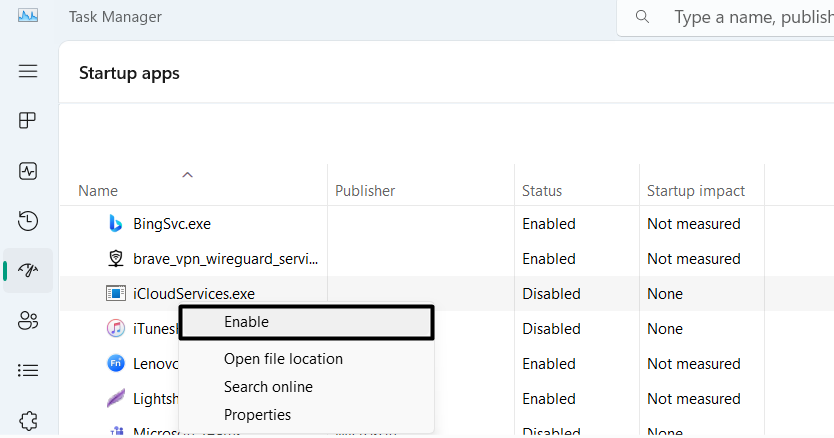
Task: Open the Performance page icon
Action: (x=28, y=171)
